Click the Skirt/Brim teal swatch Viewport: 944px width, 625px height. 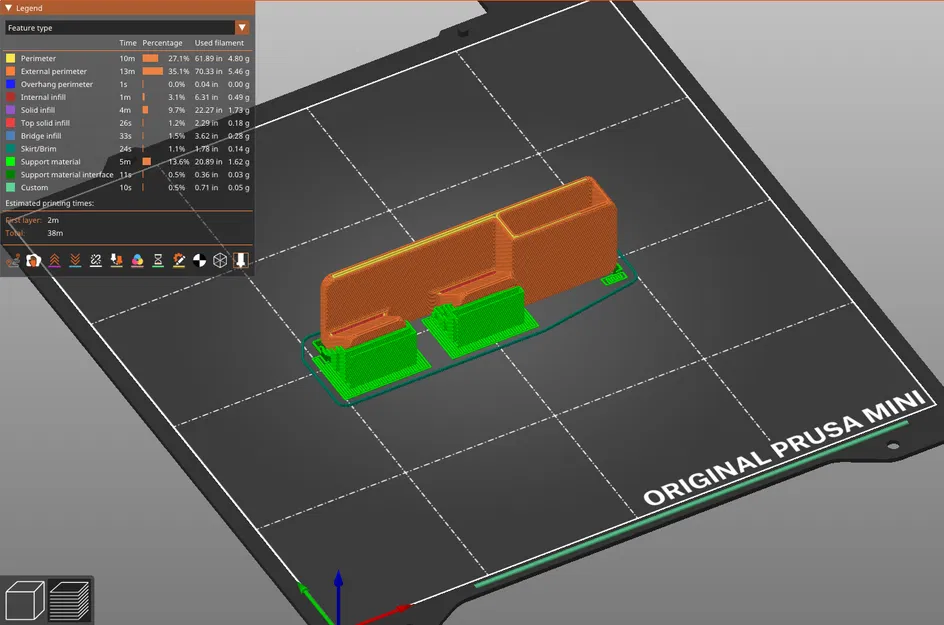click(x=10, y=149)
